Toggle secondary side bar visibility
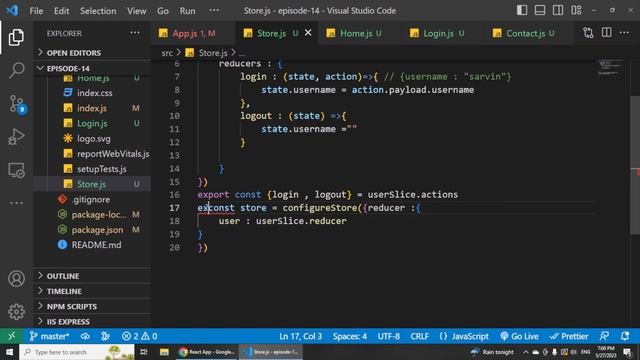Screen dimensions: 640x360 pyautogui.click(x=558, y=10)
